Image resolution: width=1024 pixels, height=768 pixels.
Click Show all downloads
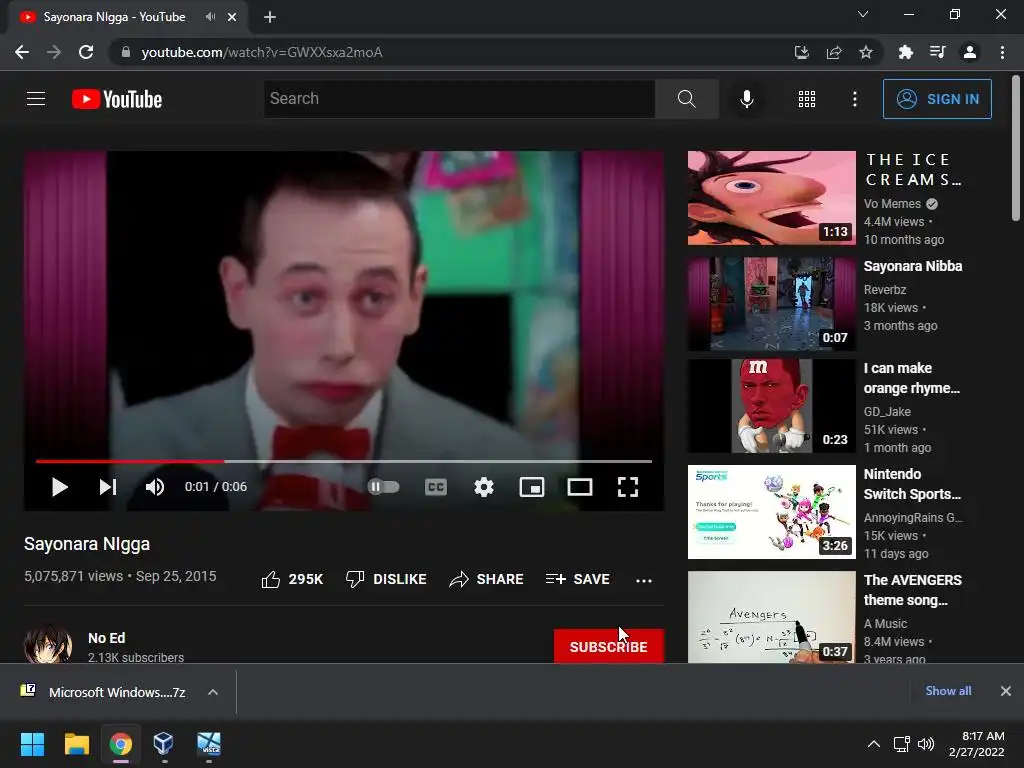coord(948,691)
